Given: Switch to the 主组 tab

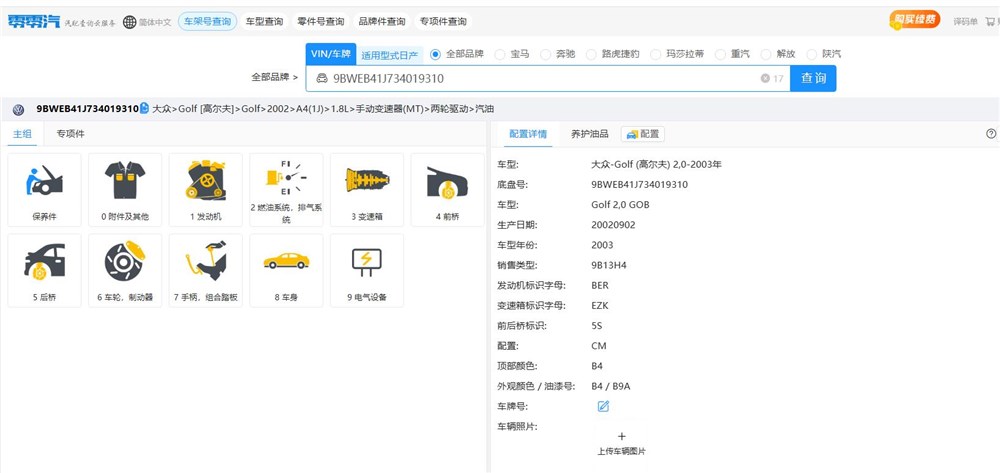Looking at the screenshot, I should [22, 134].
